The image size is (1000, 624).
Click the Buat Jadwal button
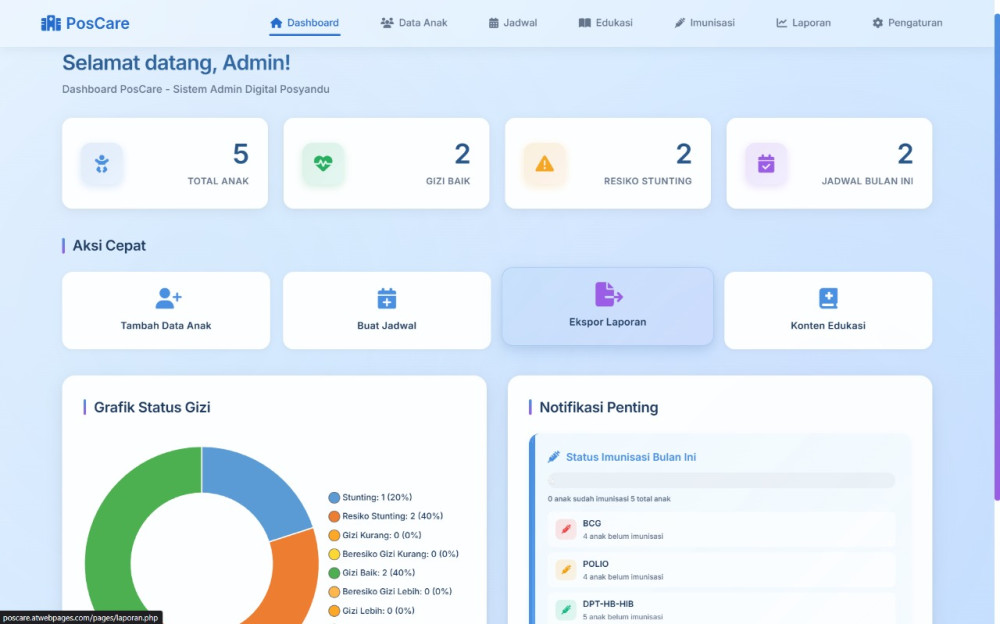[x=387, y=311]
